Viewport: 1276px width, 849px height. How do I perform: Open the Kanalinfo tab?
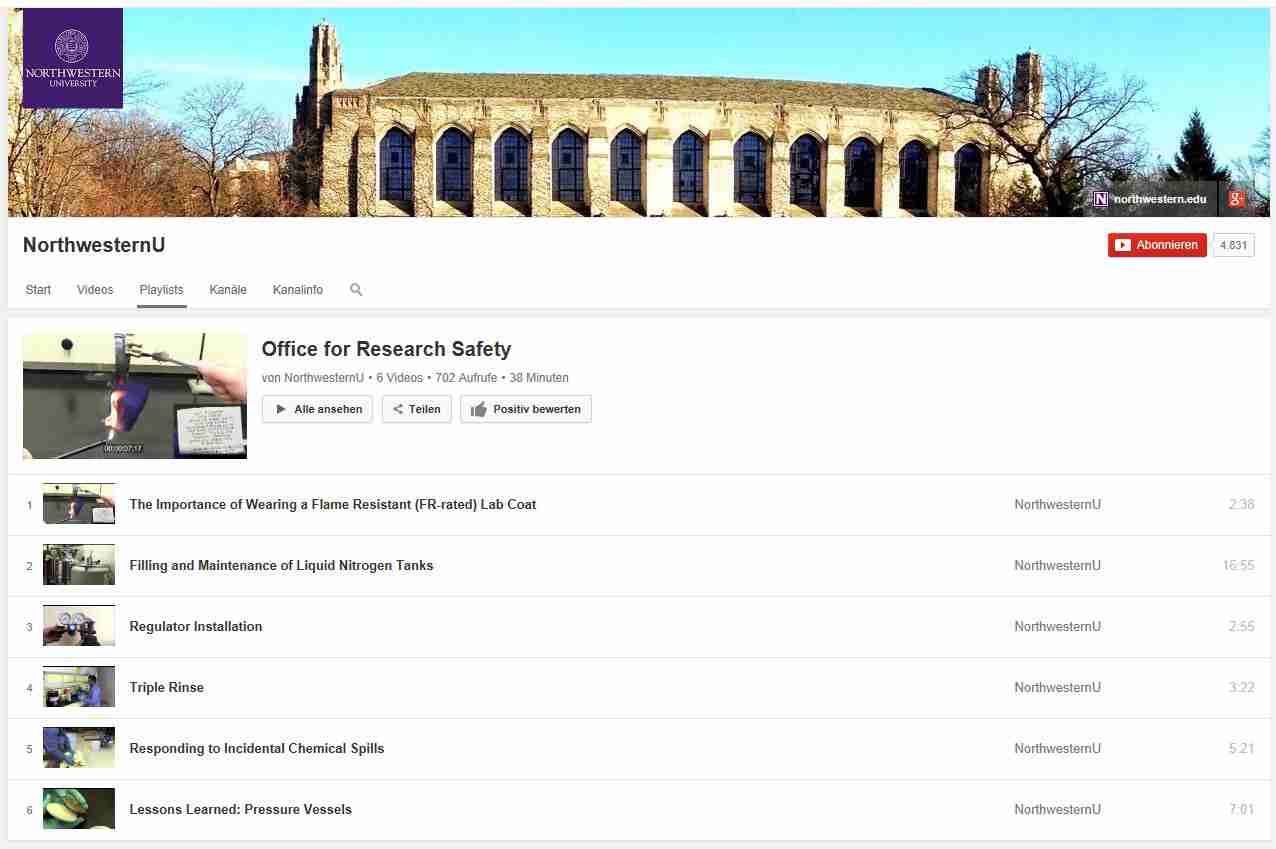(298, 290)
